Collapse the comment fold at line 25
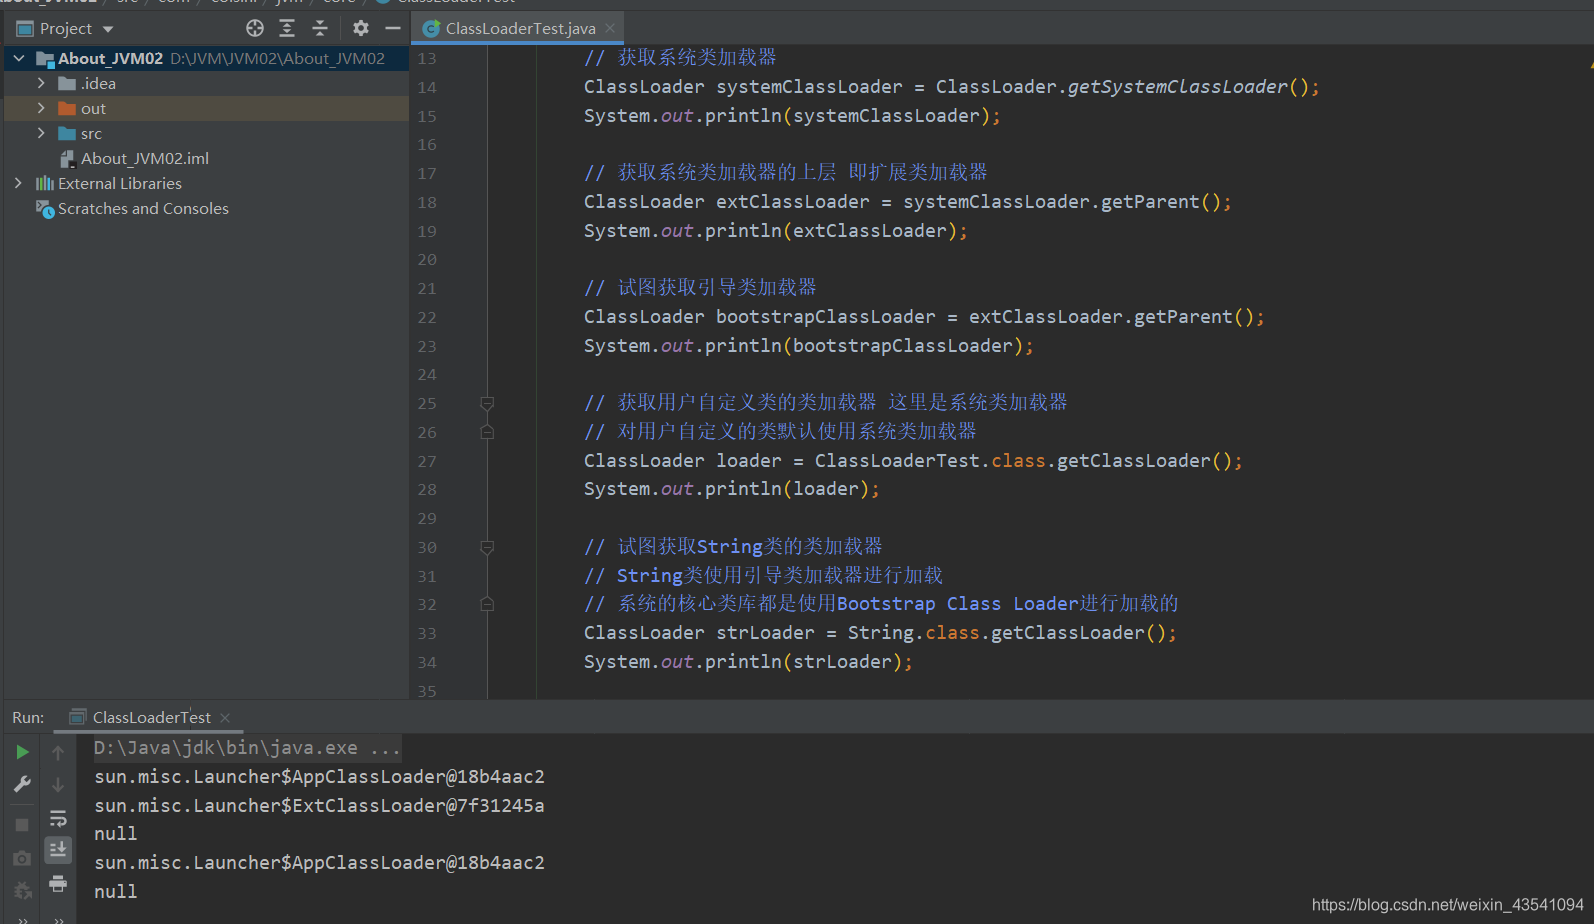This screenshot has width=1594, height=924. click(487, 403)
